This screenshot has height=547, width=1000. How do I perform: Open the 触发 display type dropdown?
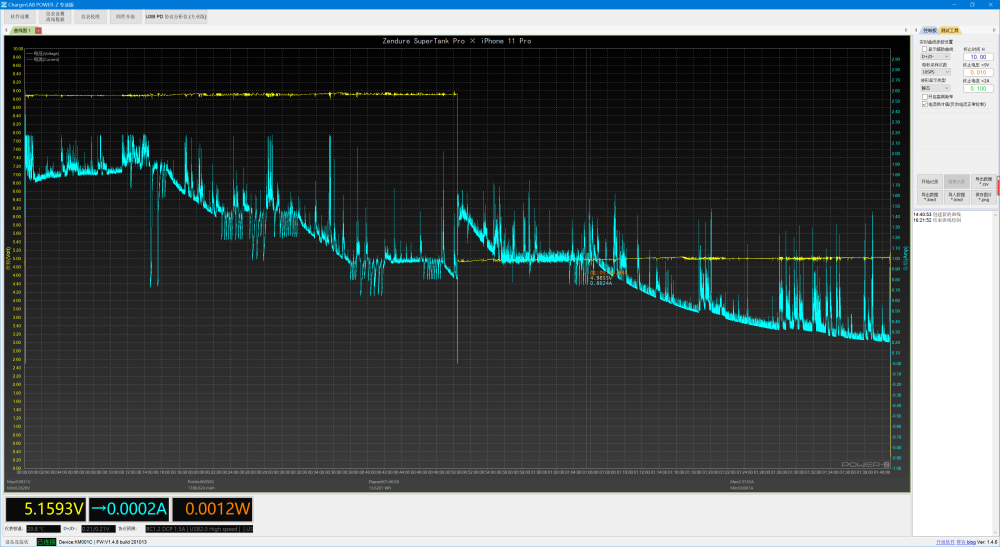(935, 88)
